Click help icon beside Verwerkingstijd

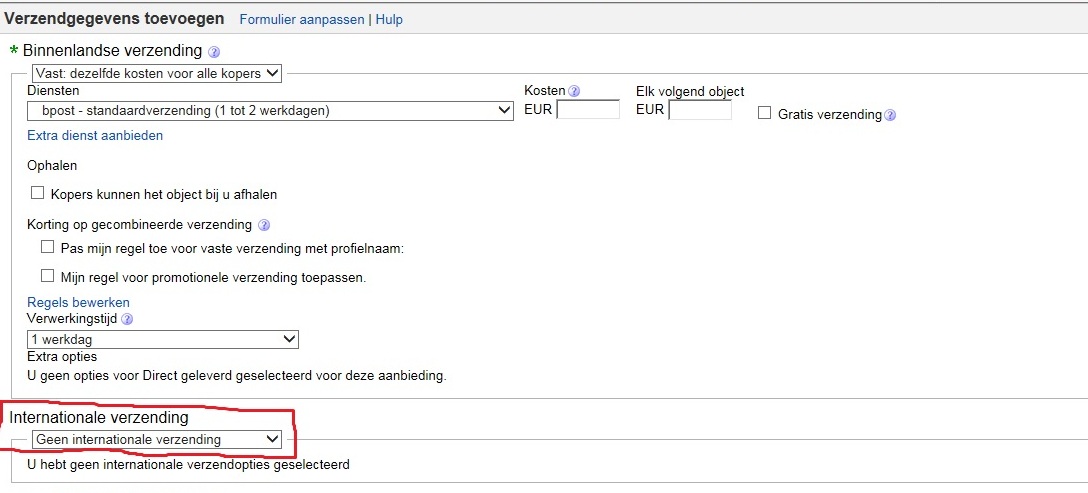point(127,319)
